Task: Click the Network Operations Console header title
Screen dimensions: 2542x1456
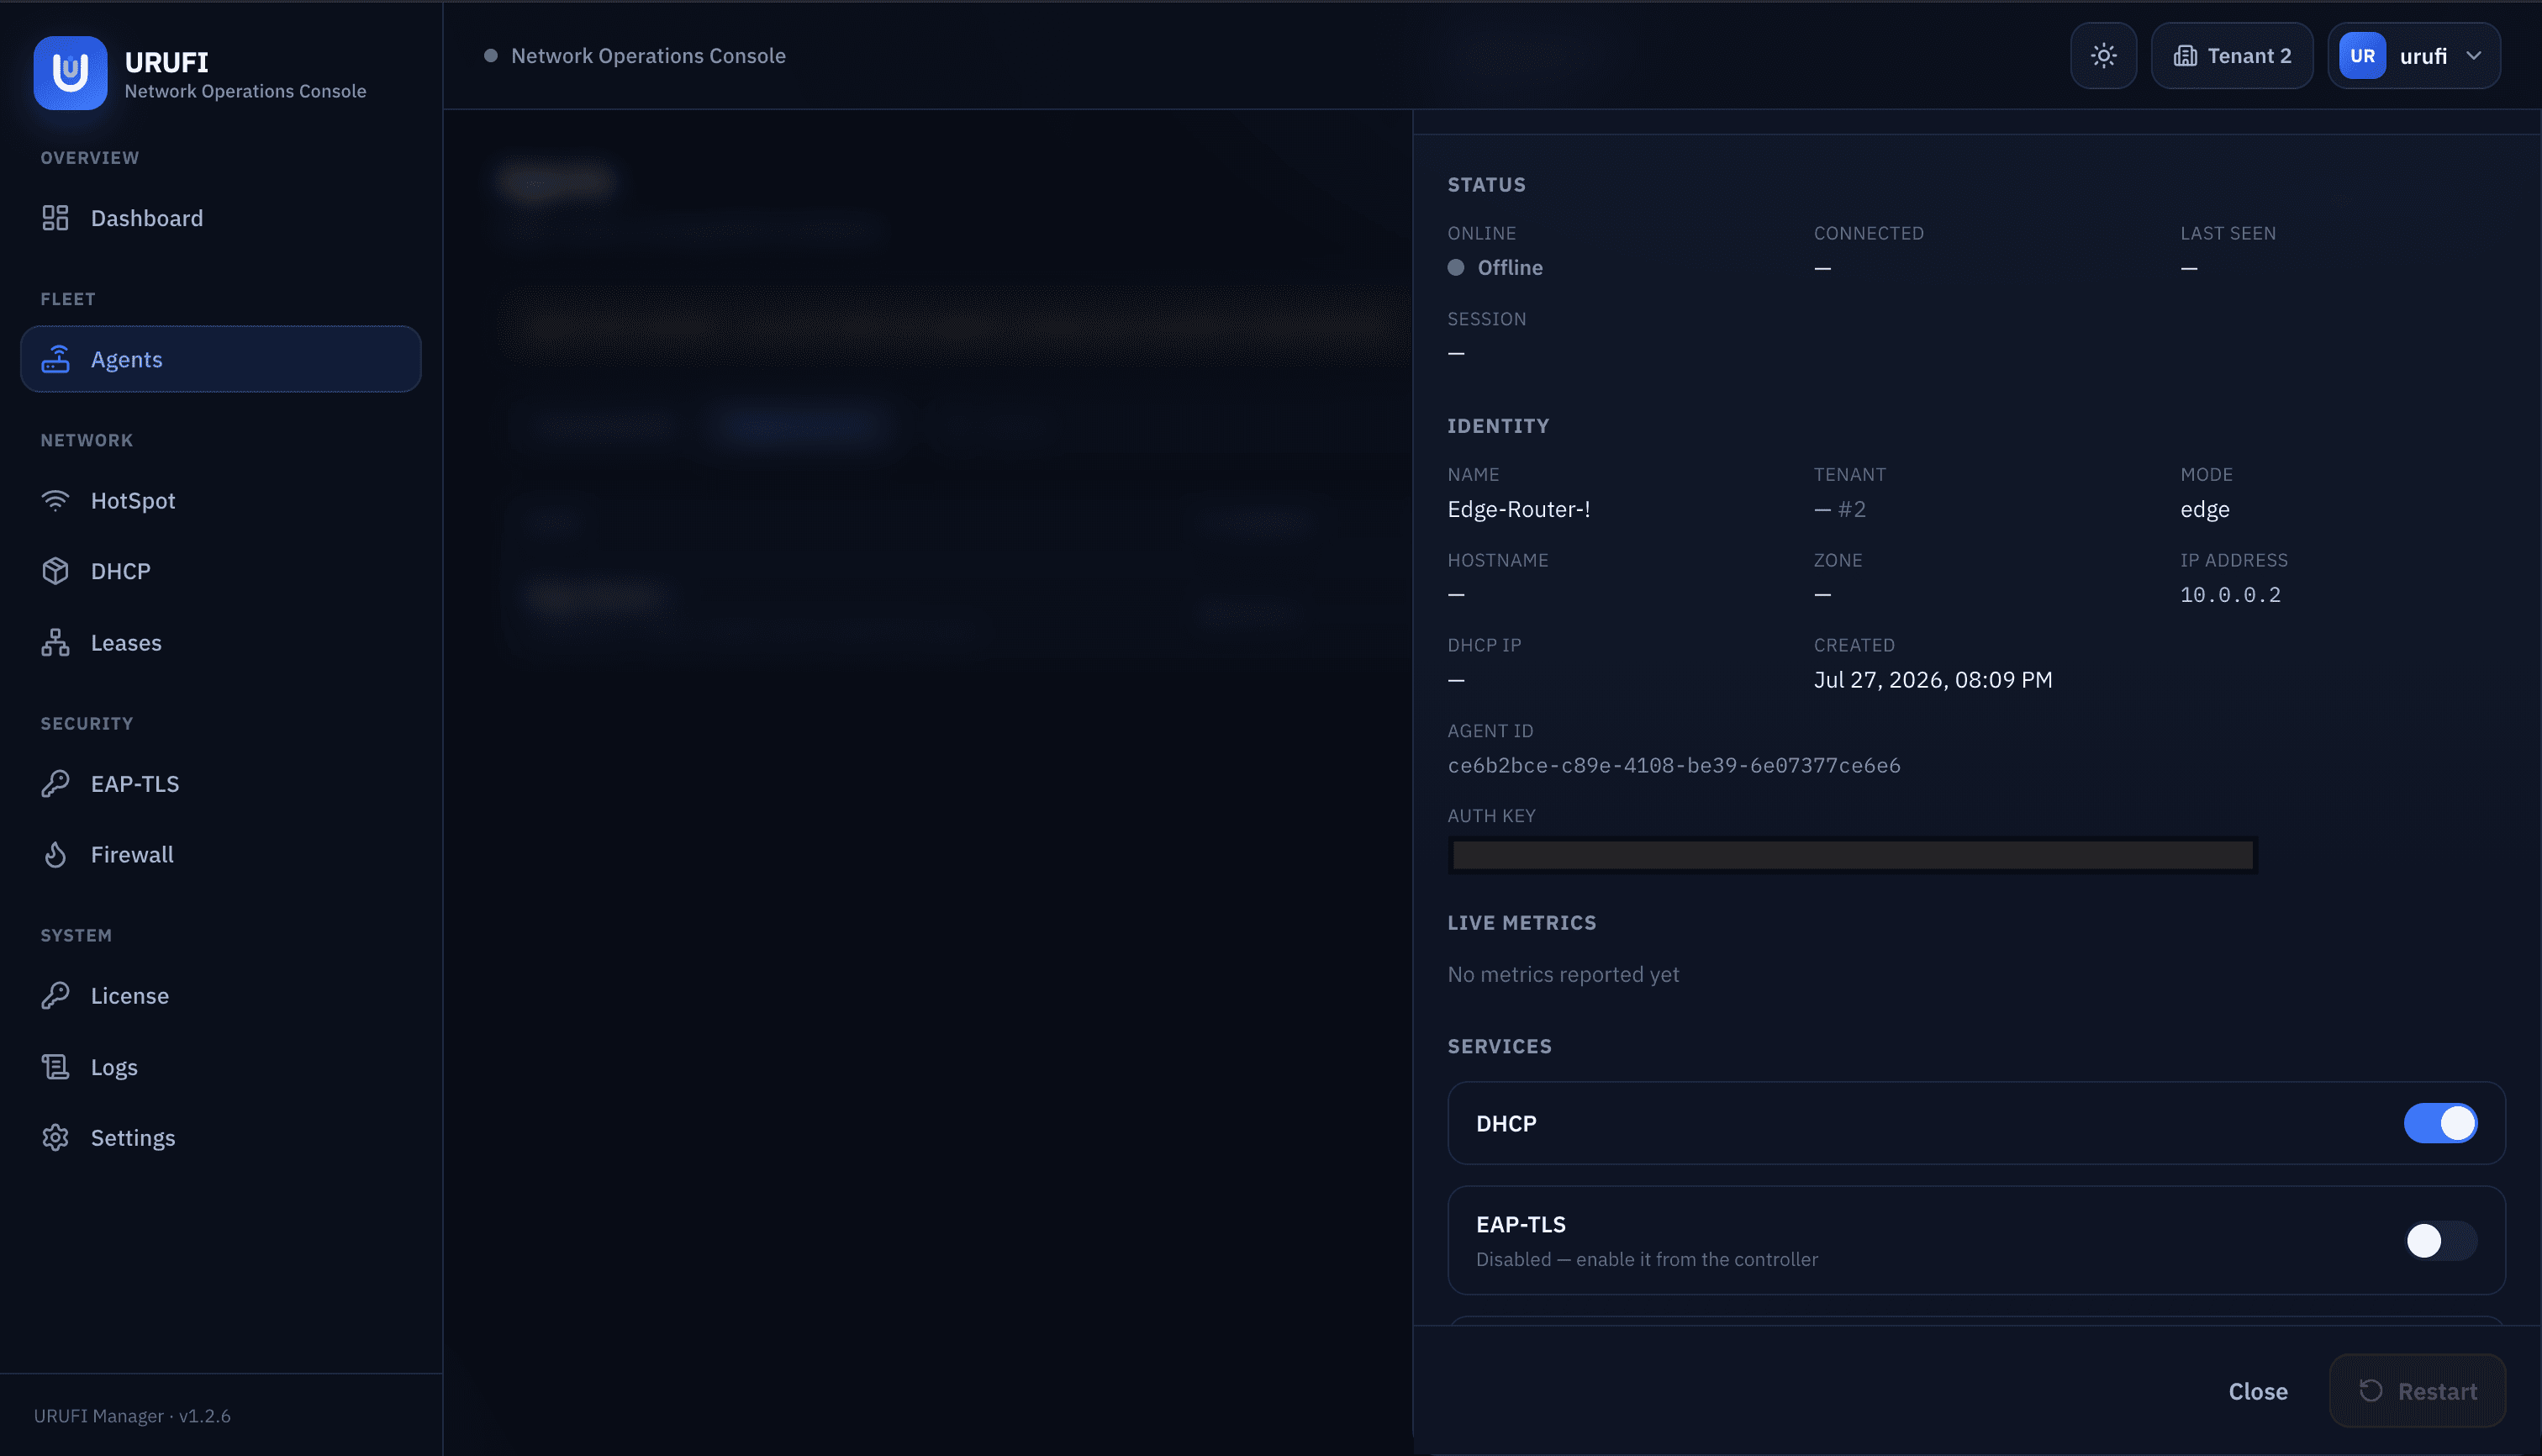Action: [x=648, y=56]
